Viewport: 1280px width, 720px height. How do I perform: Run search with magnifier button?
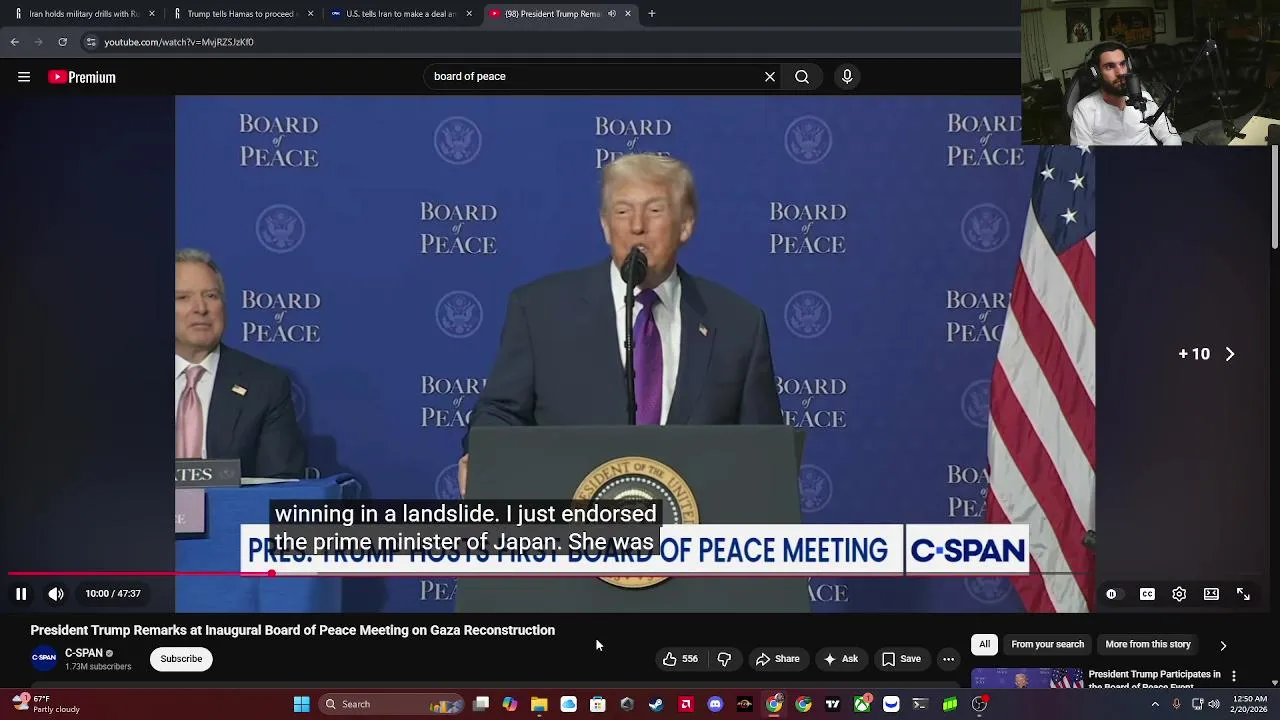[x=802, y=76]
